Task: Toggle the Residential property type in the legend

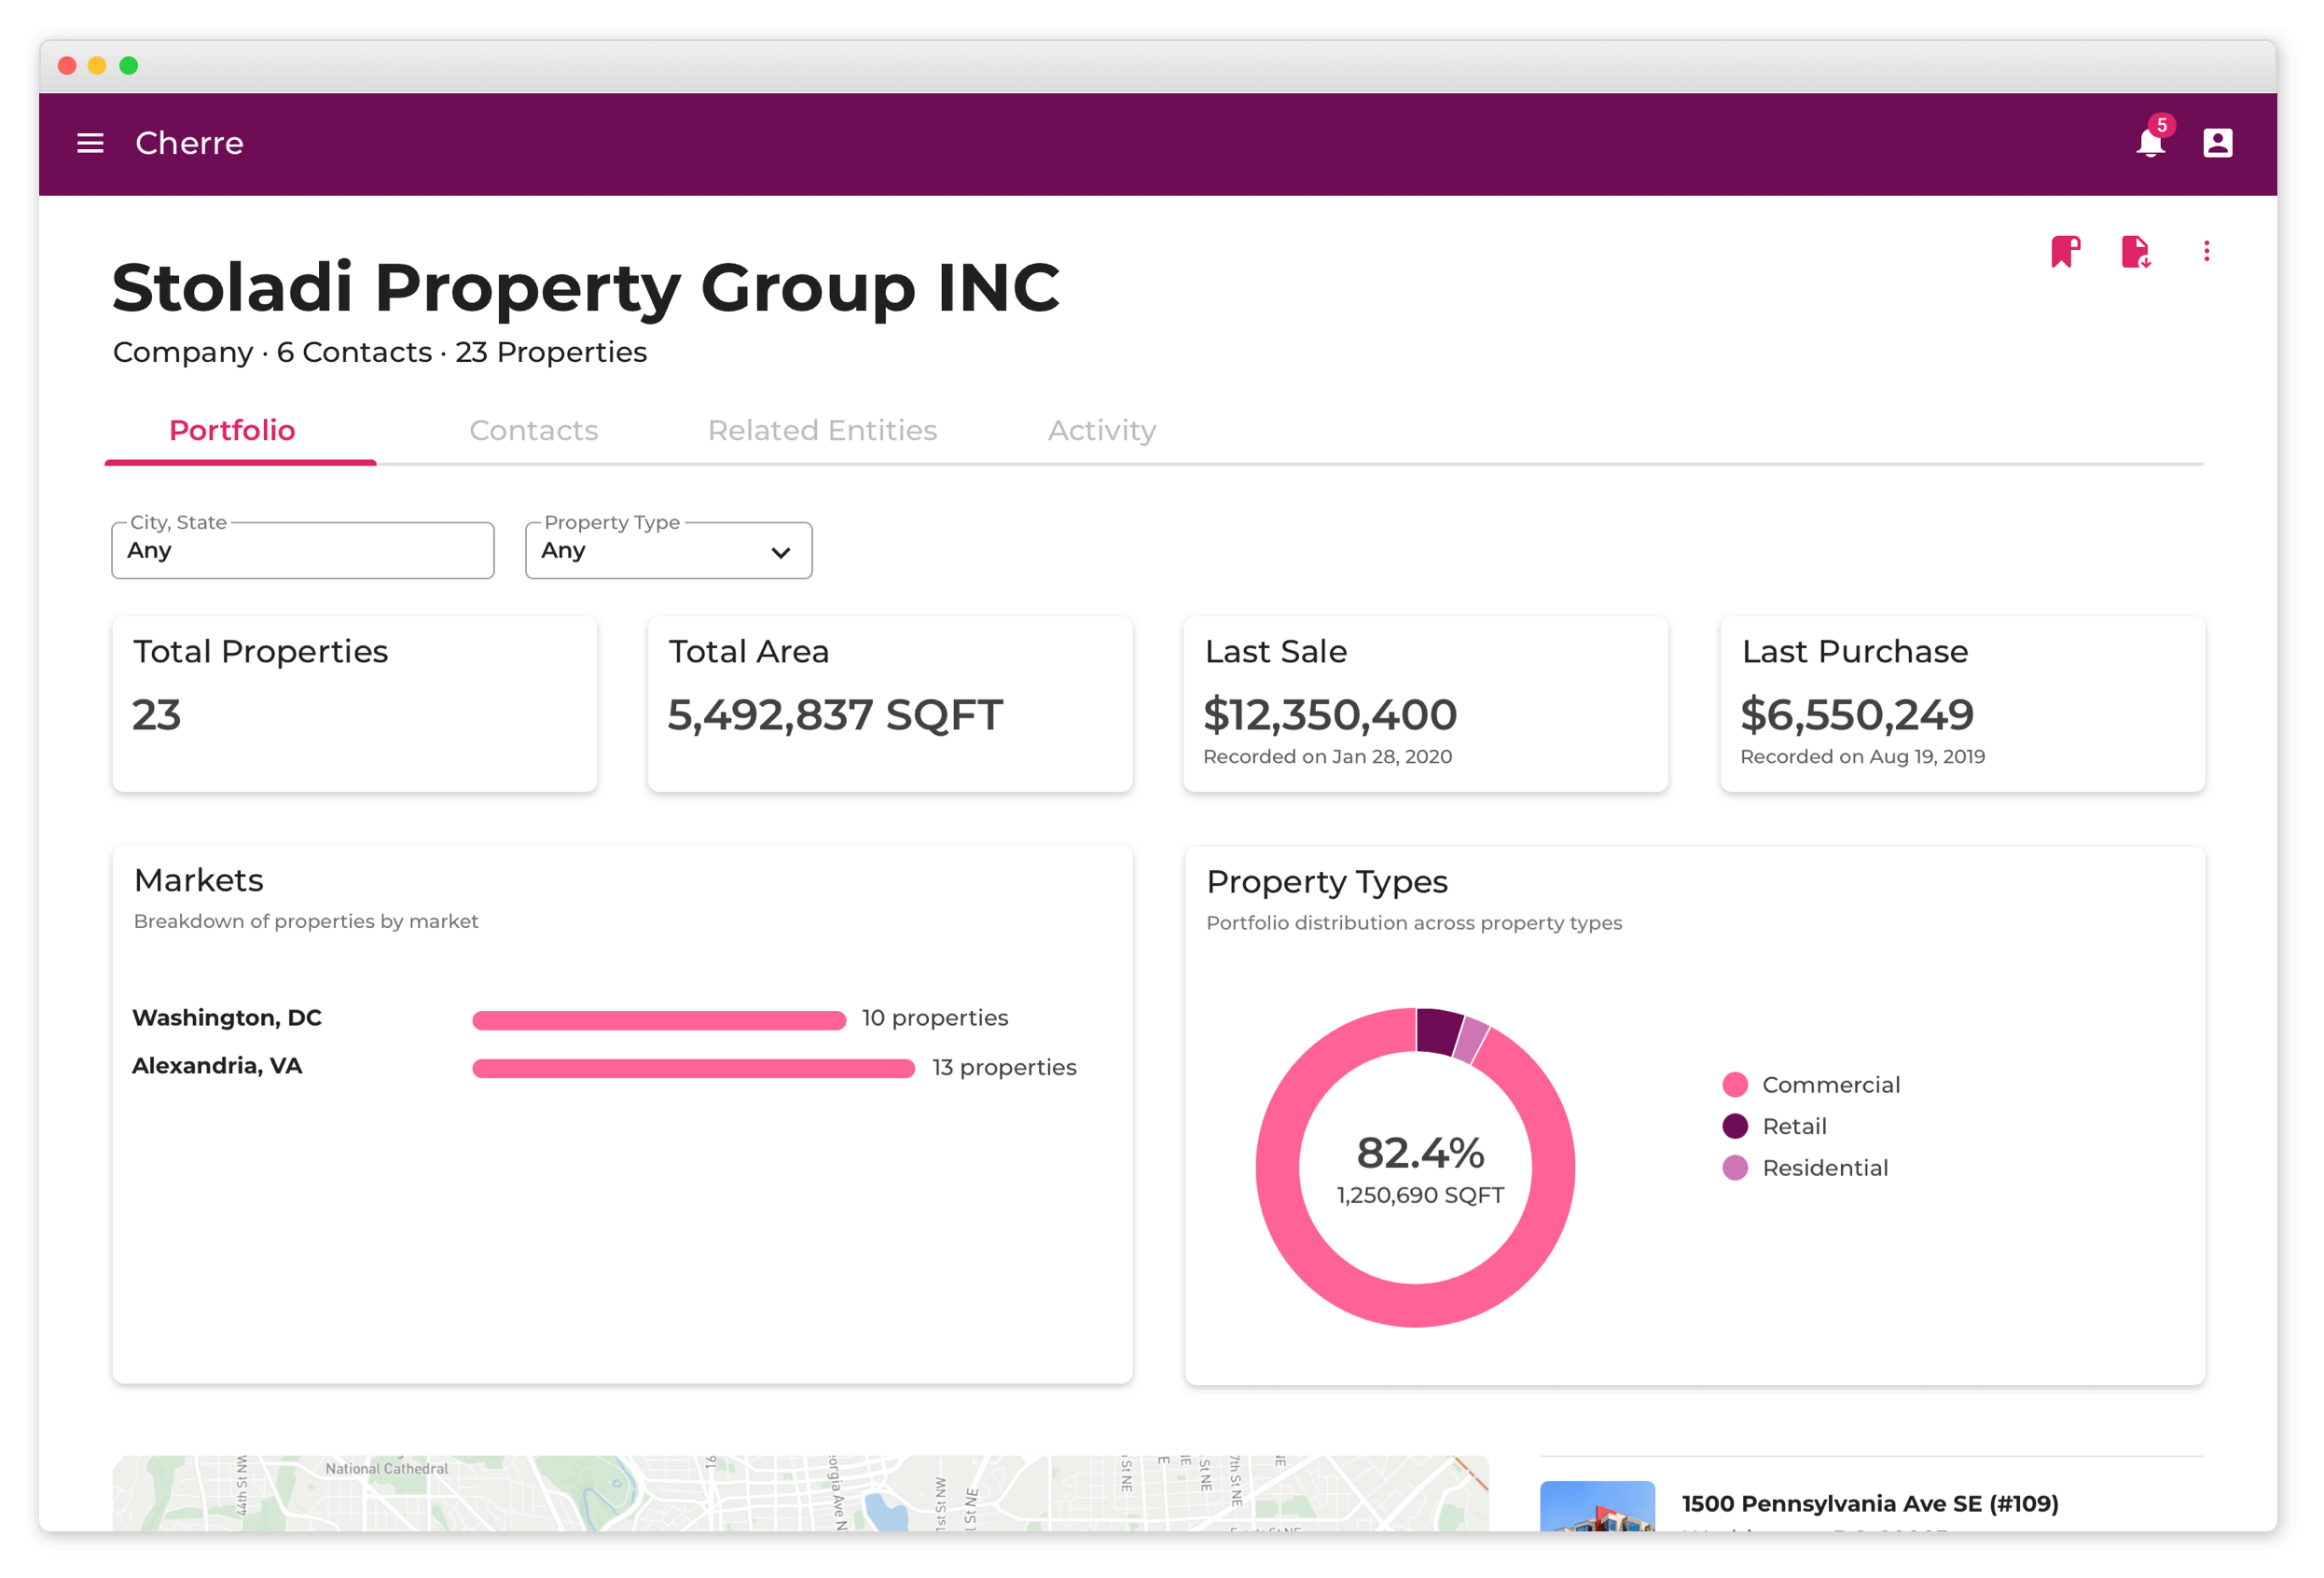Action: tap(1734, 1168)
